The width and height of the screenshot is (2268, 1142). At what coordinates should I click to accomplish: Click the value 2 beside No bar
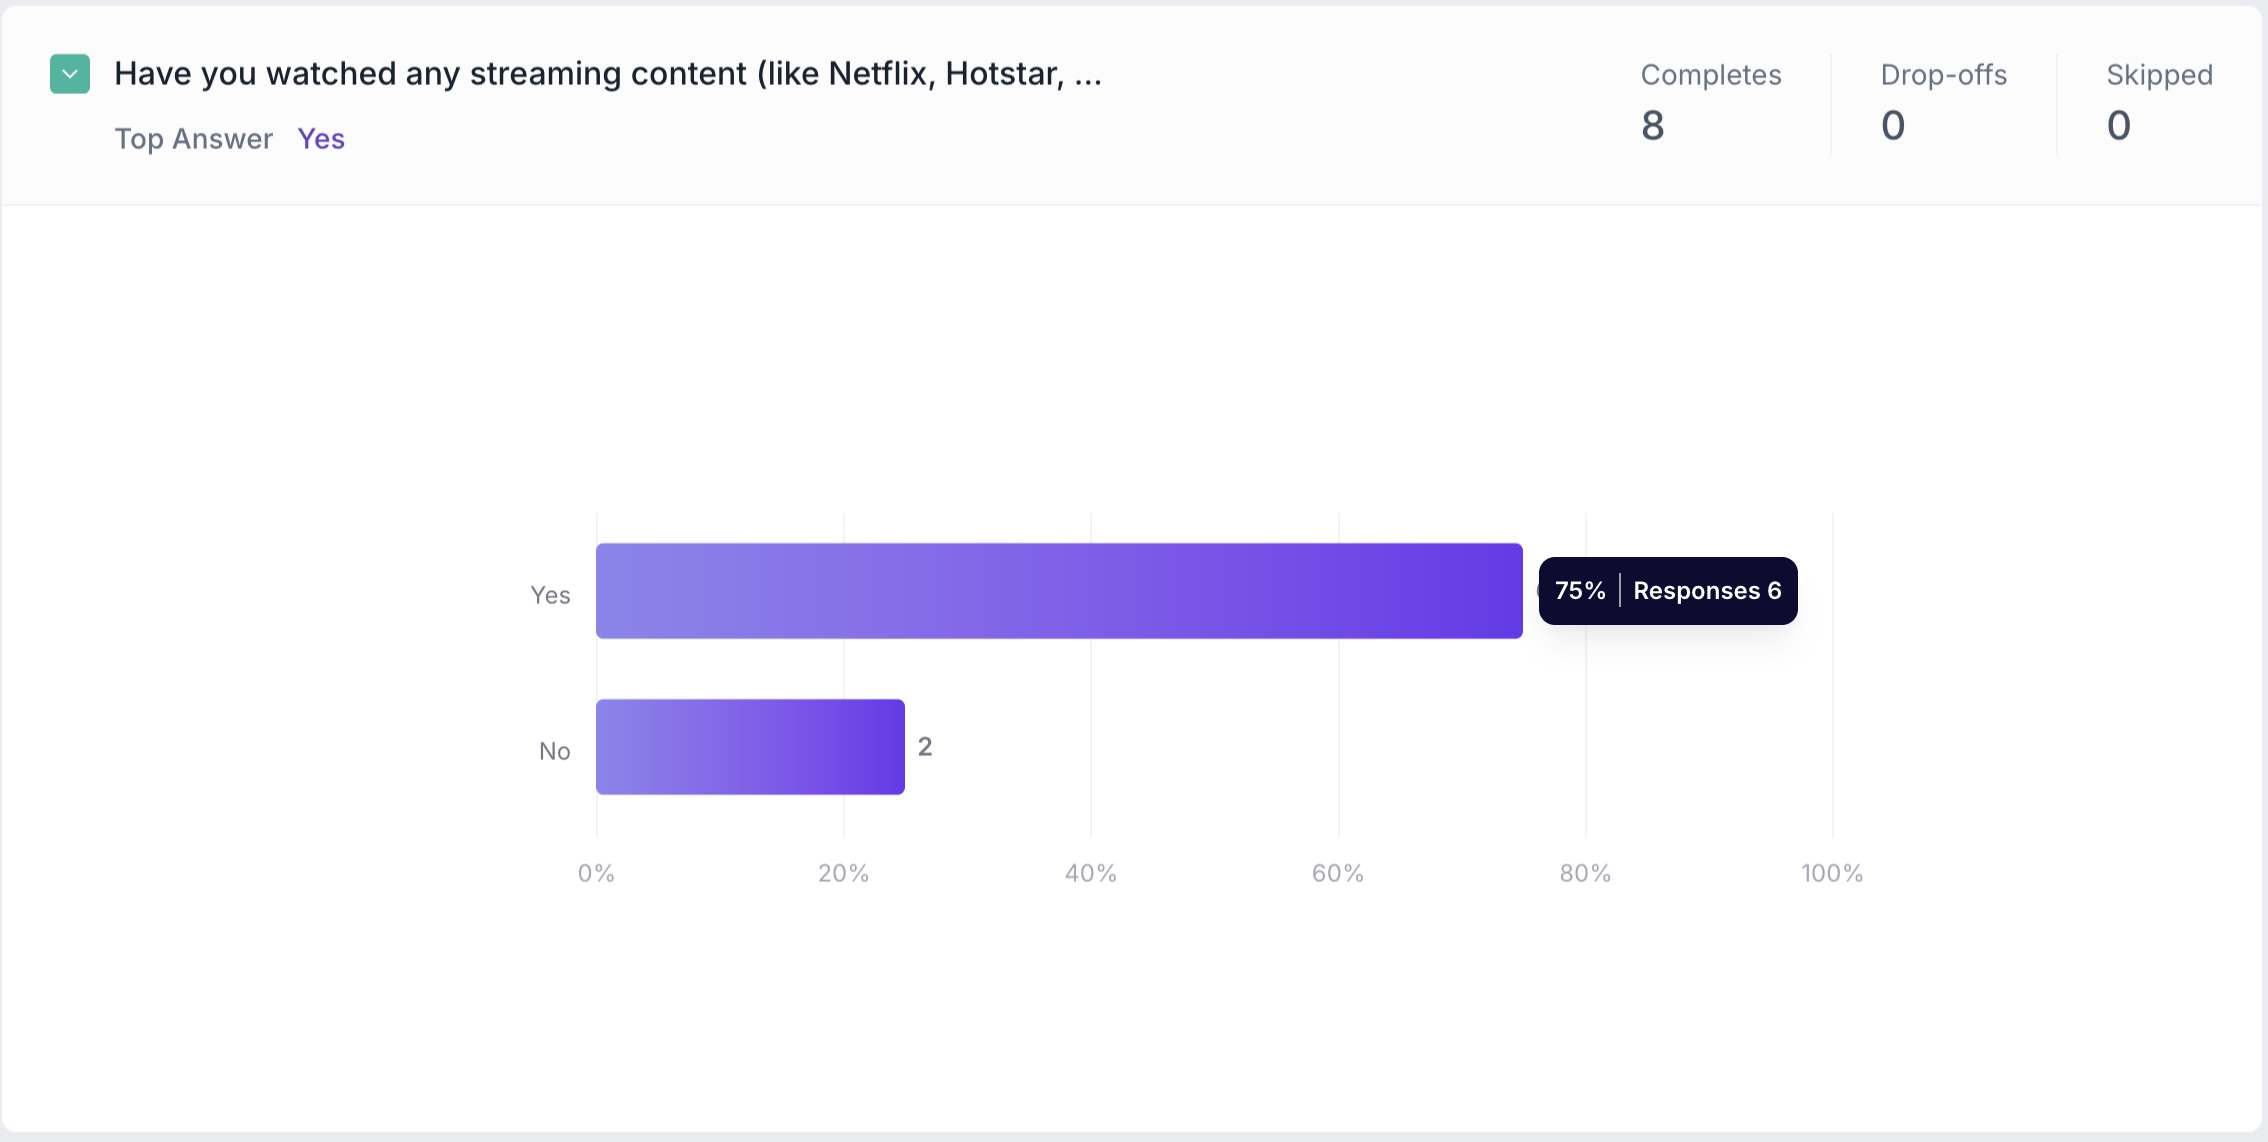pyautogui.click(x=925, y=747)
